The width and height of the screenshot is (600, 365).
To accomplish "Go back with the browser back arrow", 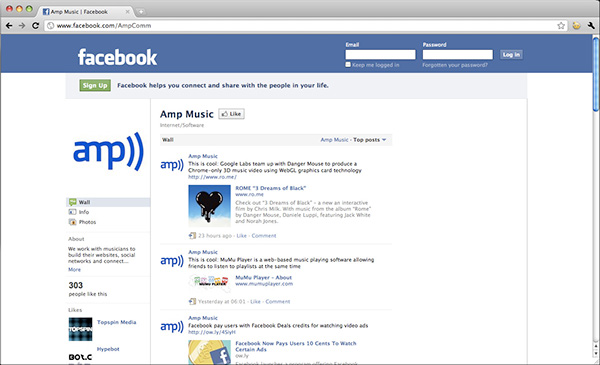I will 9,26.
